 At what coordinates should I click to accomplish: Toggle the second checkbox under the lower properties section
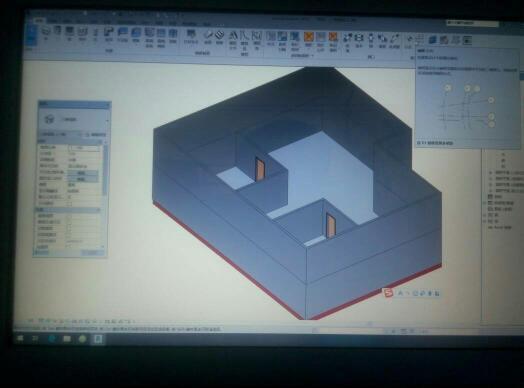[69, 223]
